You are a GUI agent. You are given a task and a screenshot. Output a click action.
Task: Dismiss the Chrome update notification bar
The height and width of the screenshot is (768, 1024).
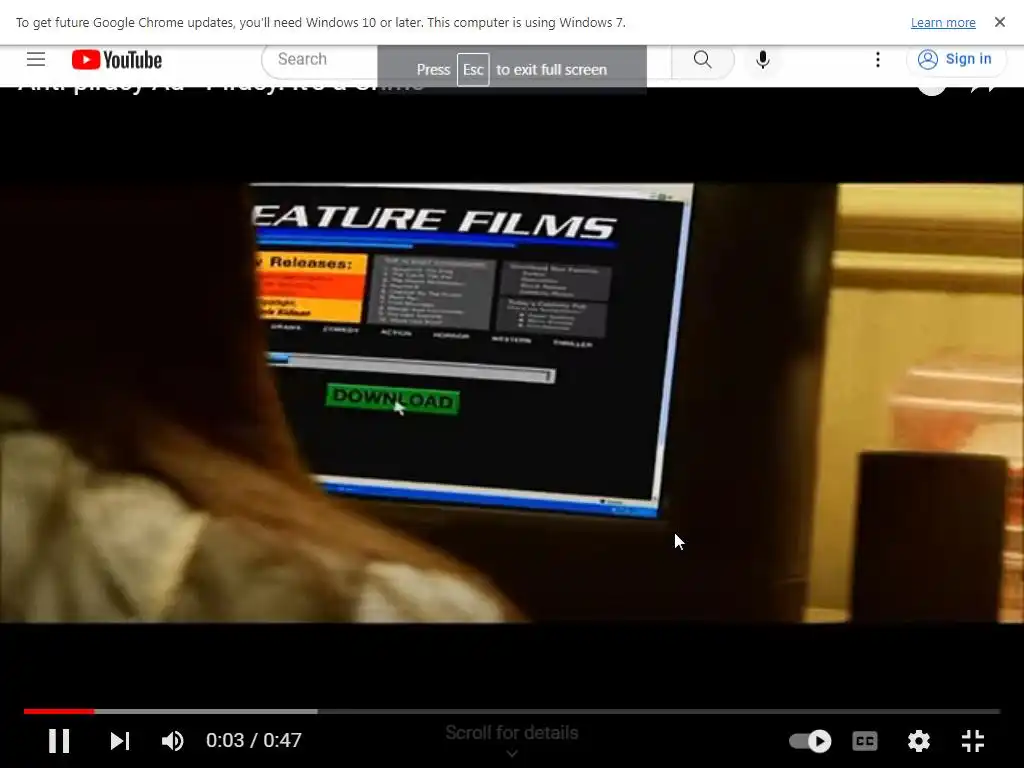pos(999,22)
